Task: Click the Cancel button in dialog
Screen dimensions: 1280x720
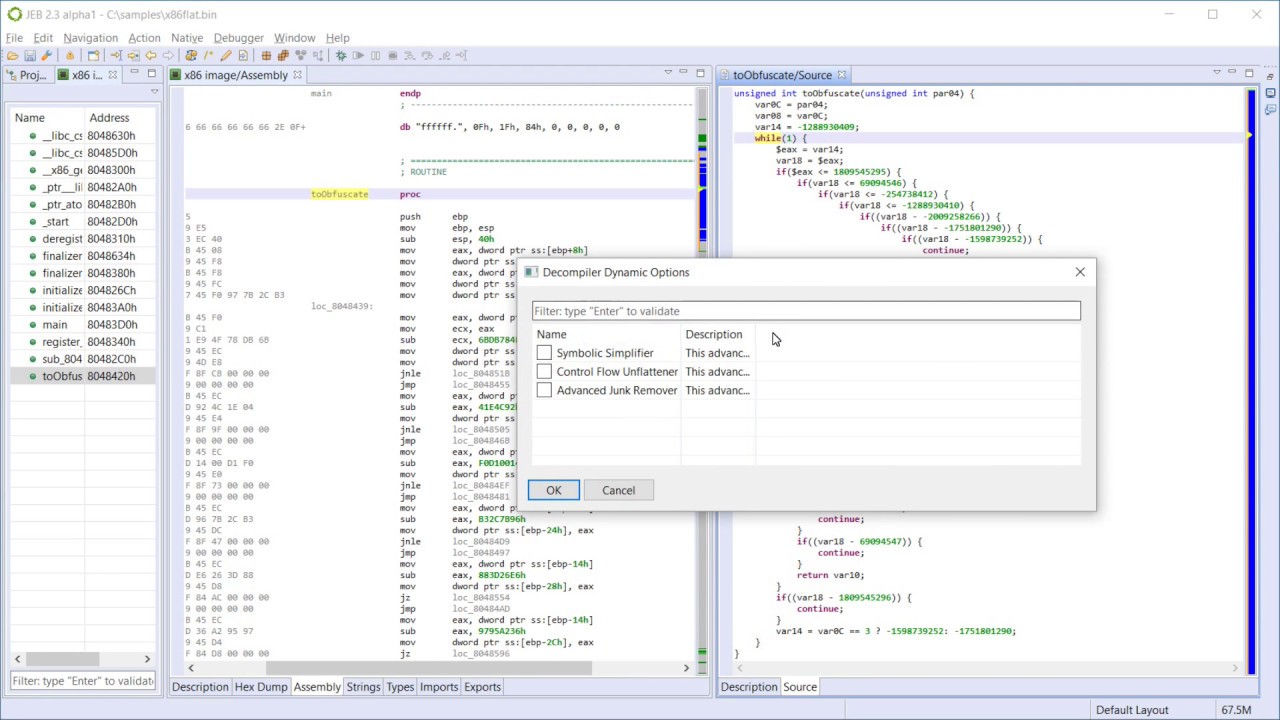Action: (x=618, y=490)
